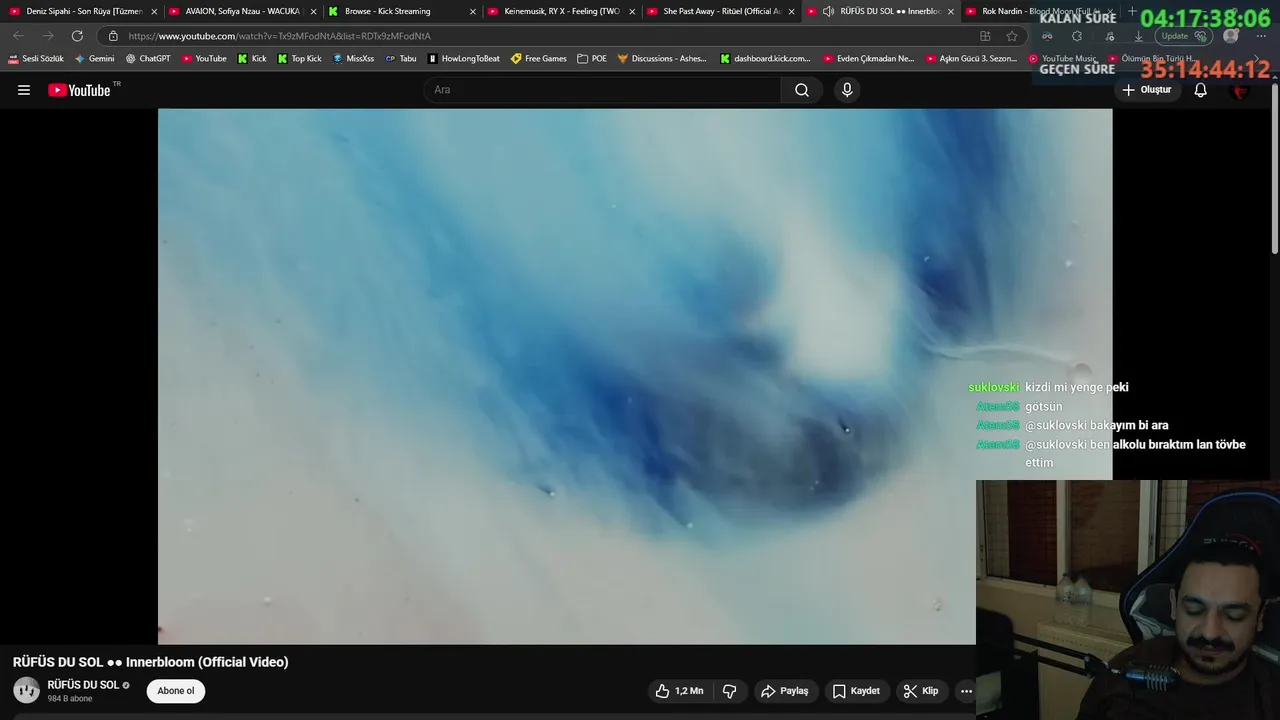Image resolution: width=1280 pixels, height=720 pixels.
Task: Switch to the Deniz Sipahi - Son Rüya tab
Action: [x=84, y=11]
